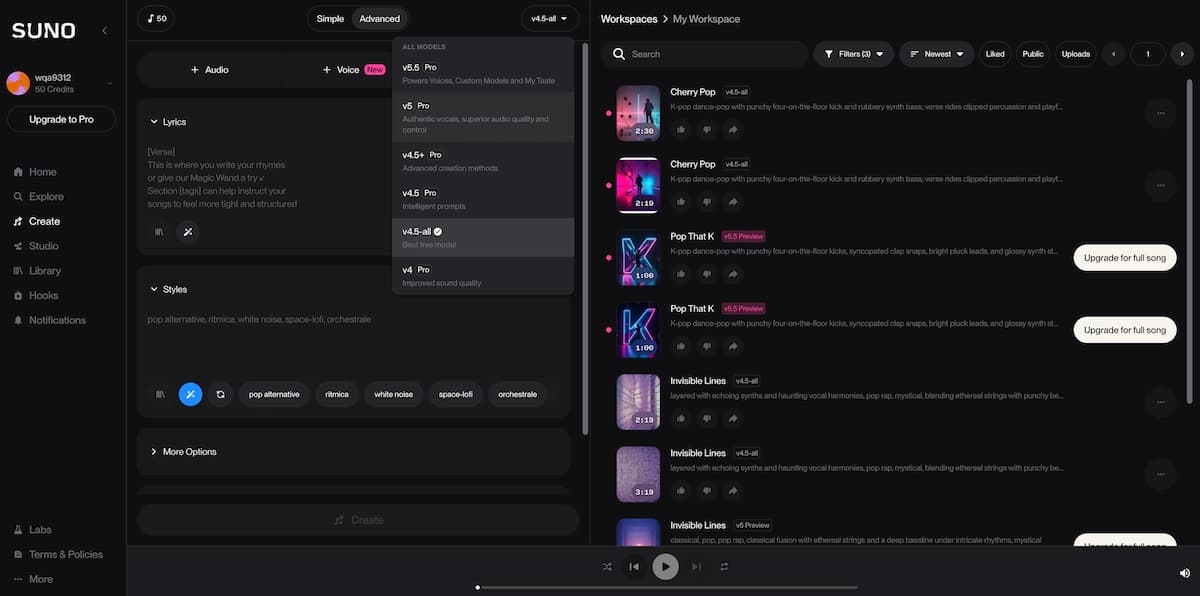Collapse the Styles section
The image size is (1200, 596).
[168, 289]
